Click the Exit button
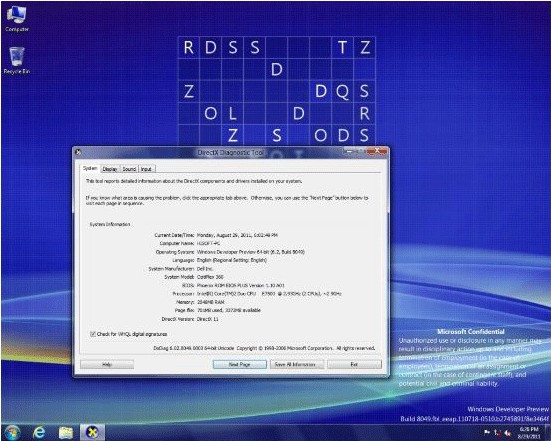Screen dimensions: 551x441 pyautogui.click(x=354, y=364)
